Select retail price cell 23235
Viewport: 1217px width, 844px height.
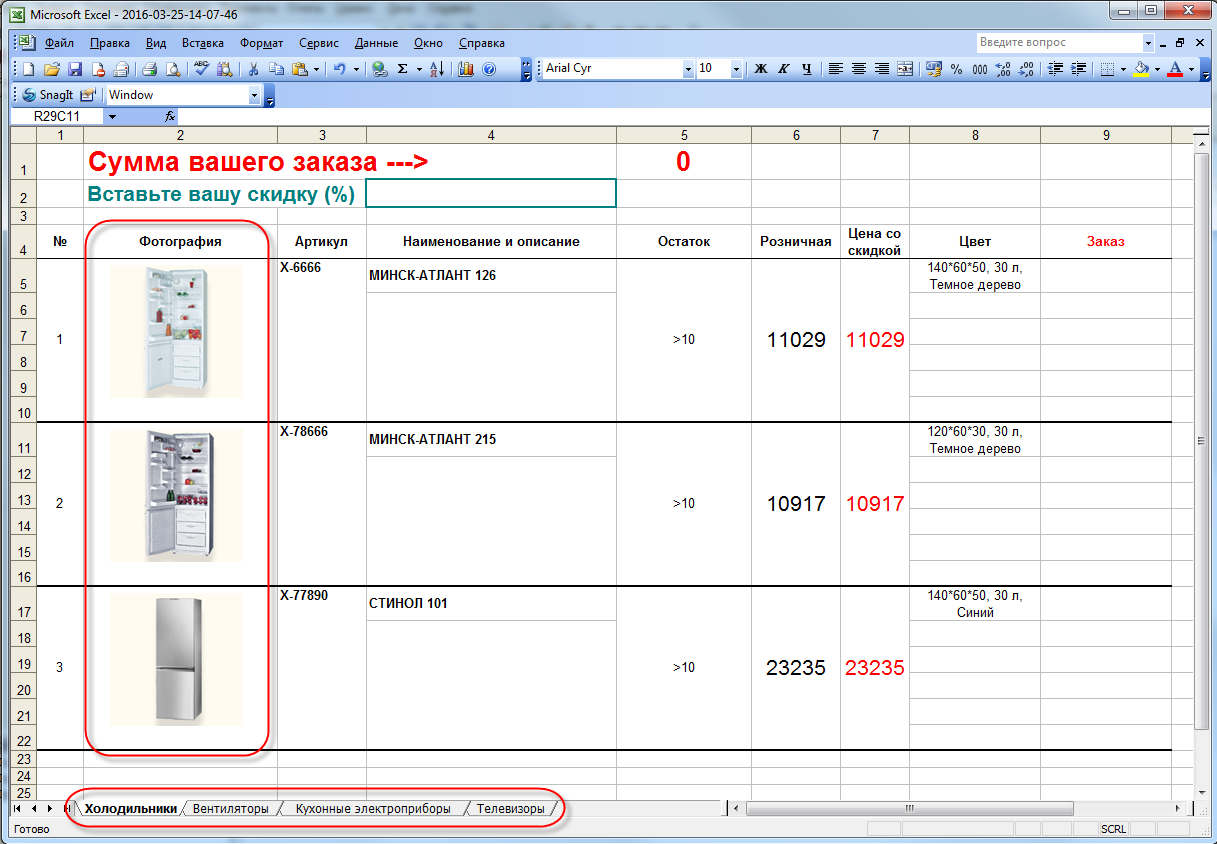(796, 667)
